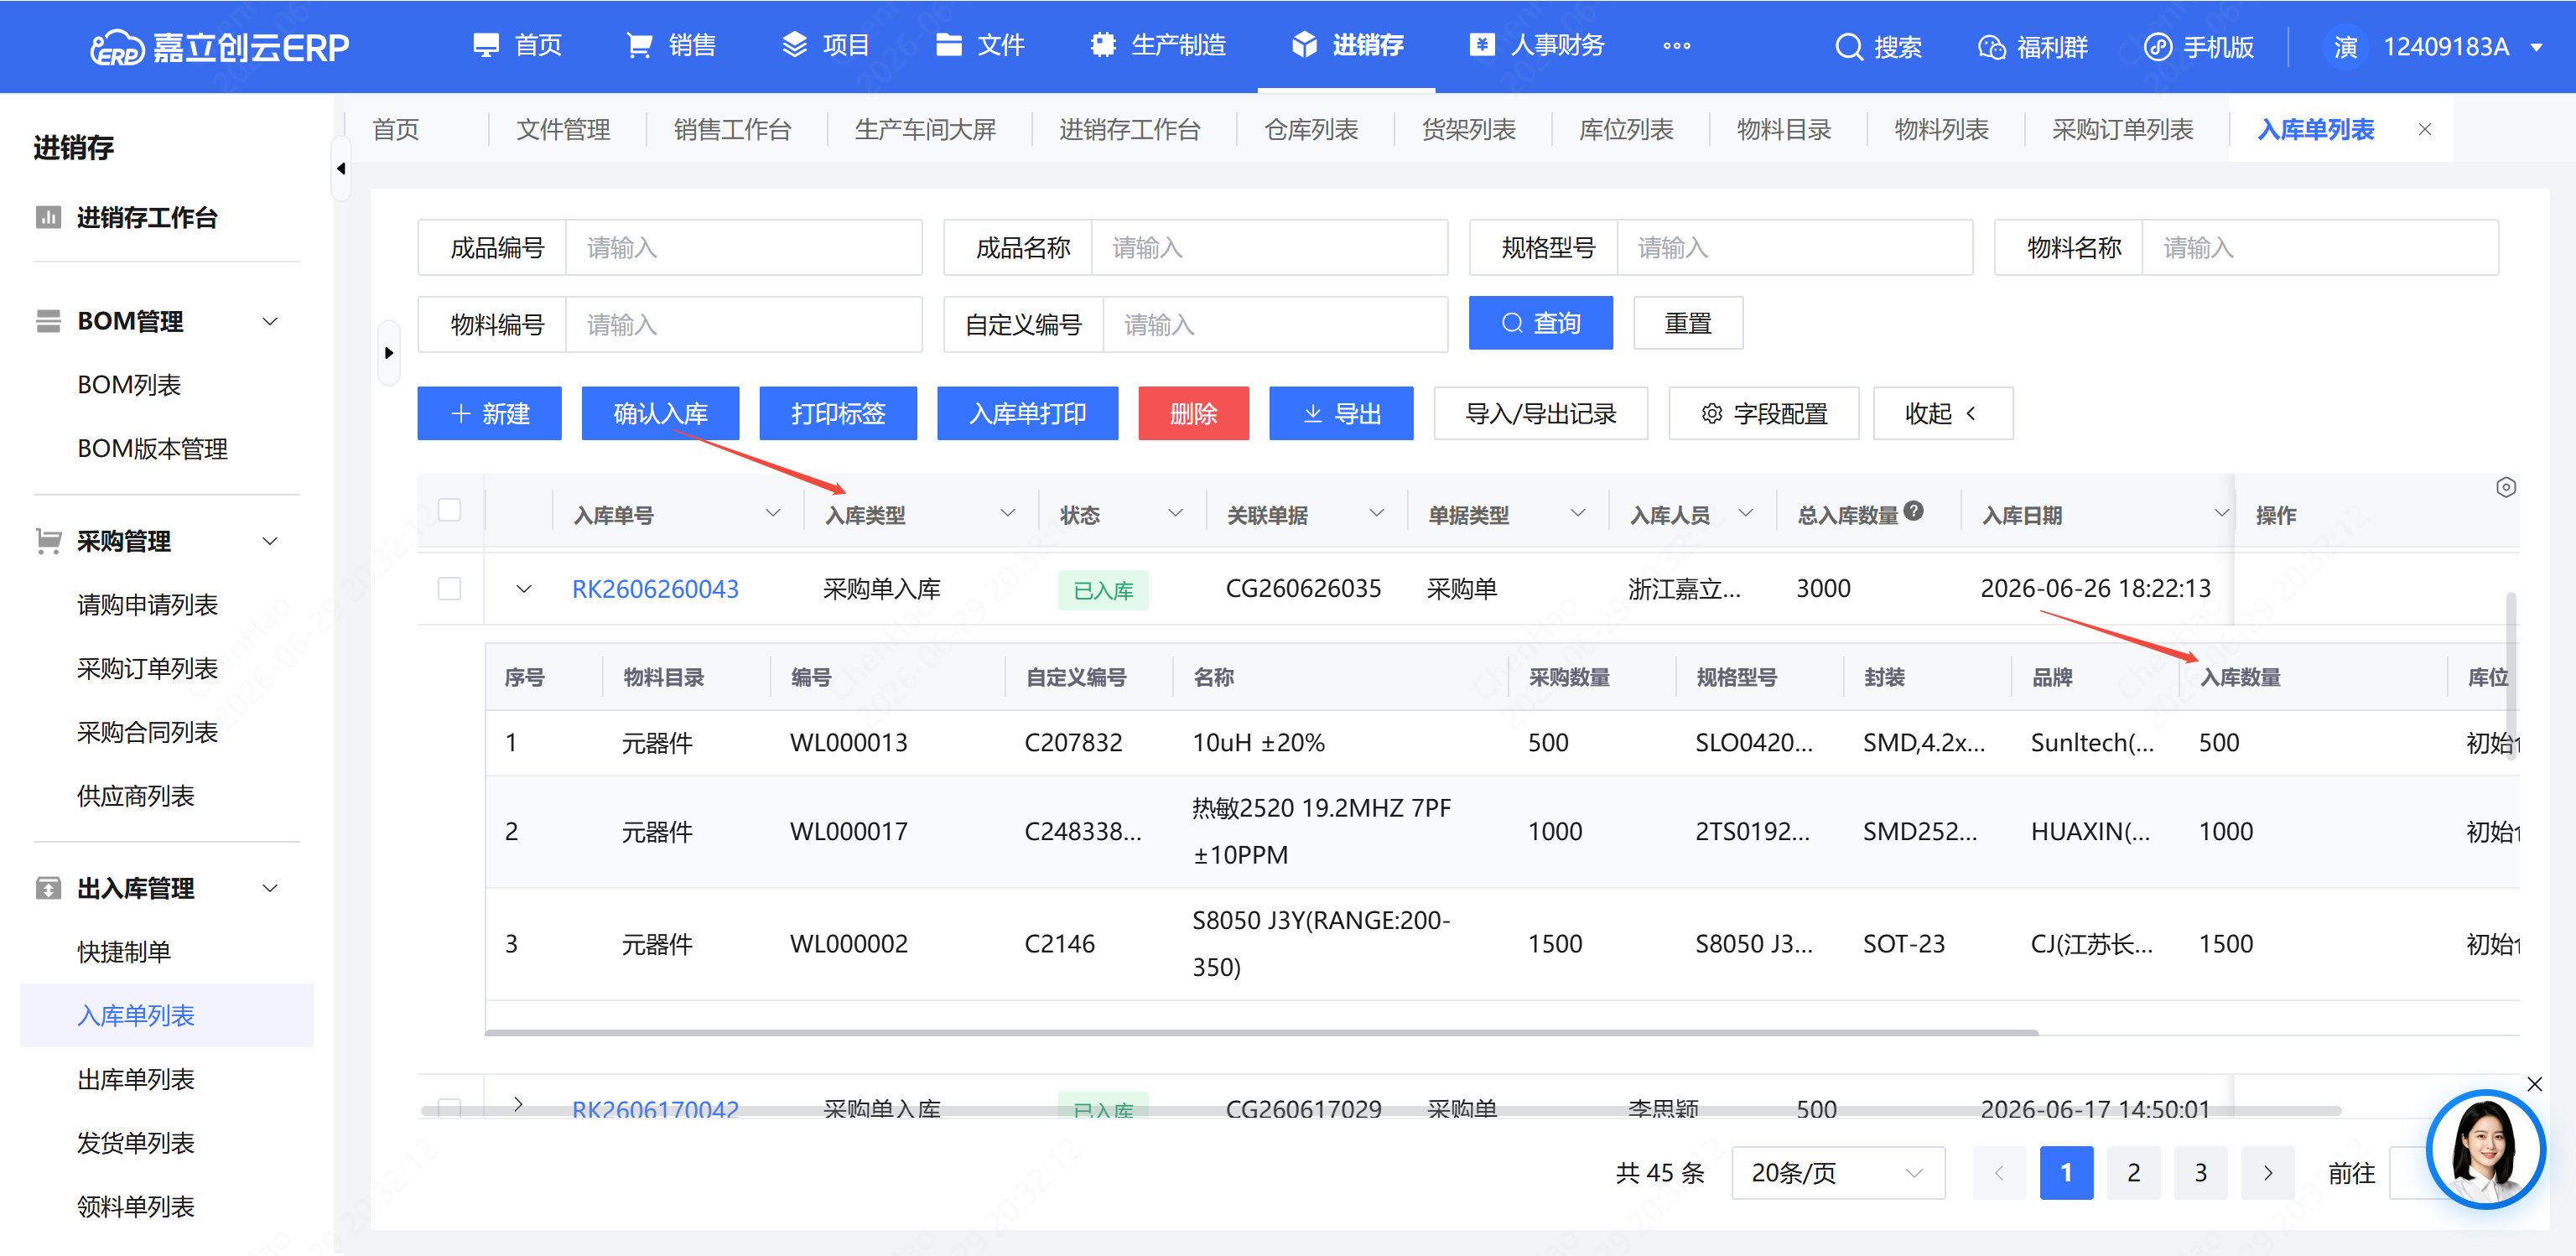Click the 采购管理 cart icon
The height and width of the screenshot is (1256, 2576).
pos(48,541)
